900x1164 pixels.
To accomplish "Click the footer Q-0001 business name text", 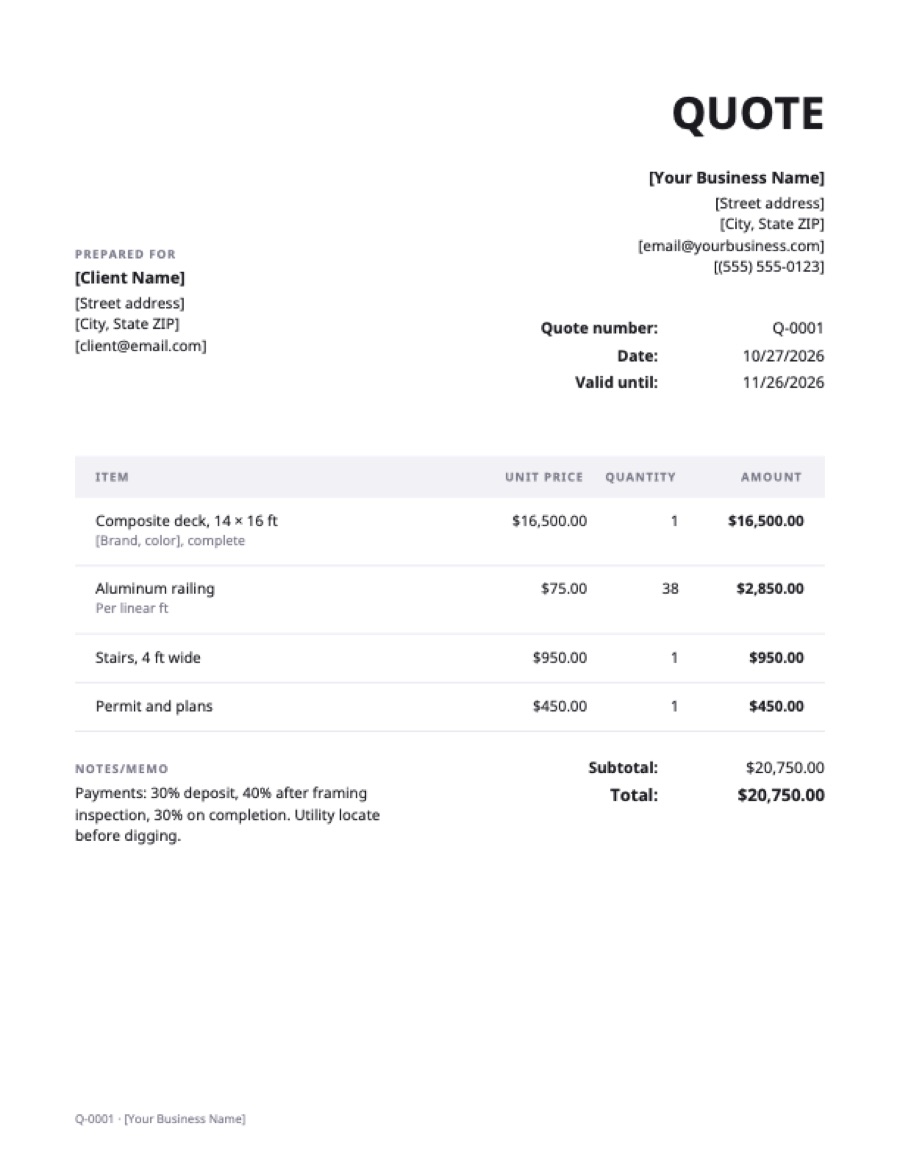I will point(160,1119).
